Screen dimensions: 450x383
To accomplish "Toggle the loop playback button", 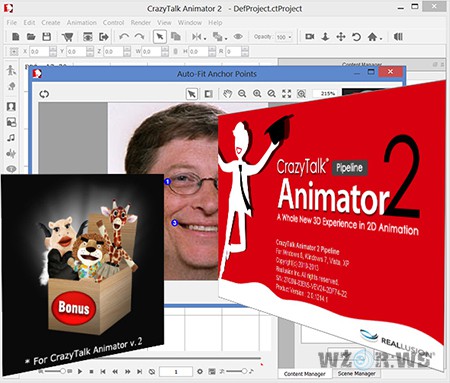I will 152,371.
